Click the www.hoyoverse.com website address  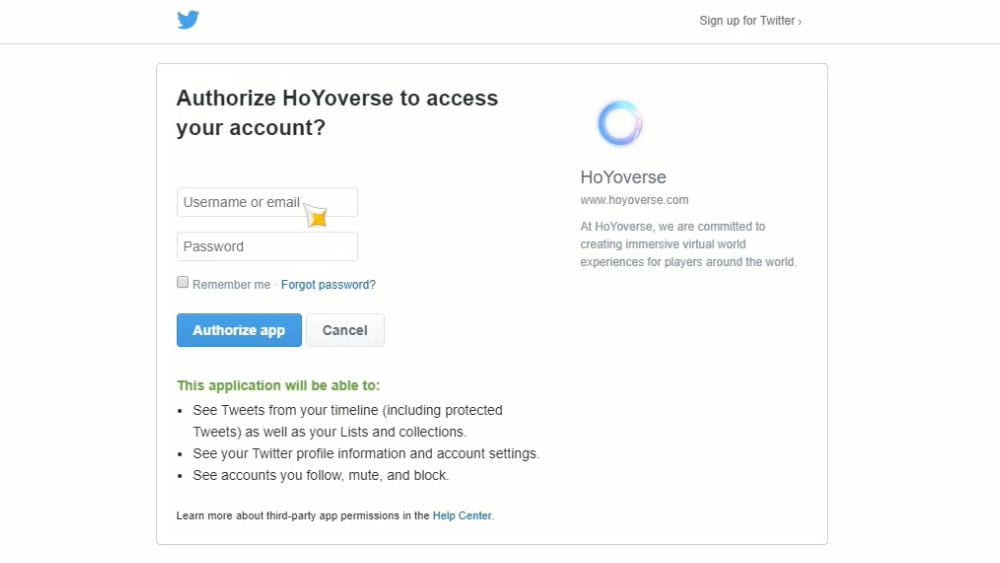pos(634,200)
